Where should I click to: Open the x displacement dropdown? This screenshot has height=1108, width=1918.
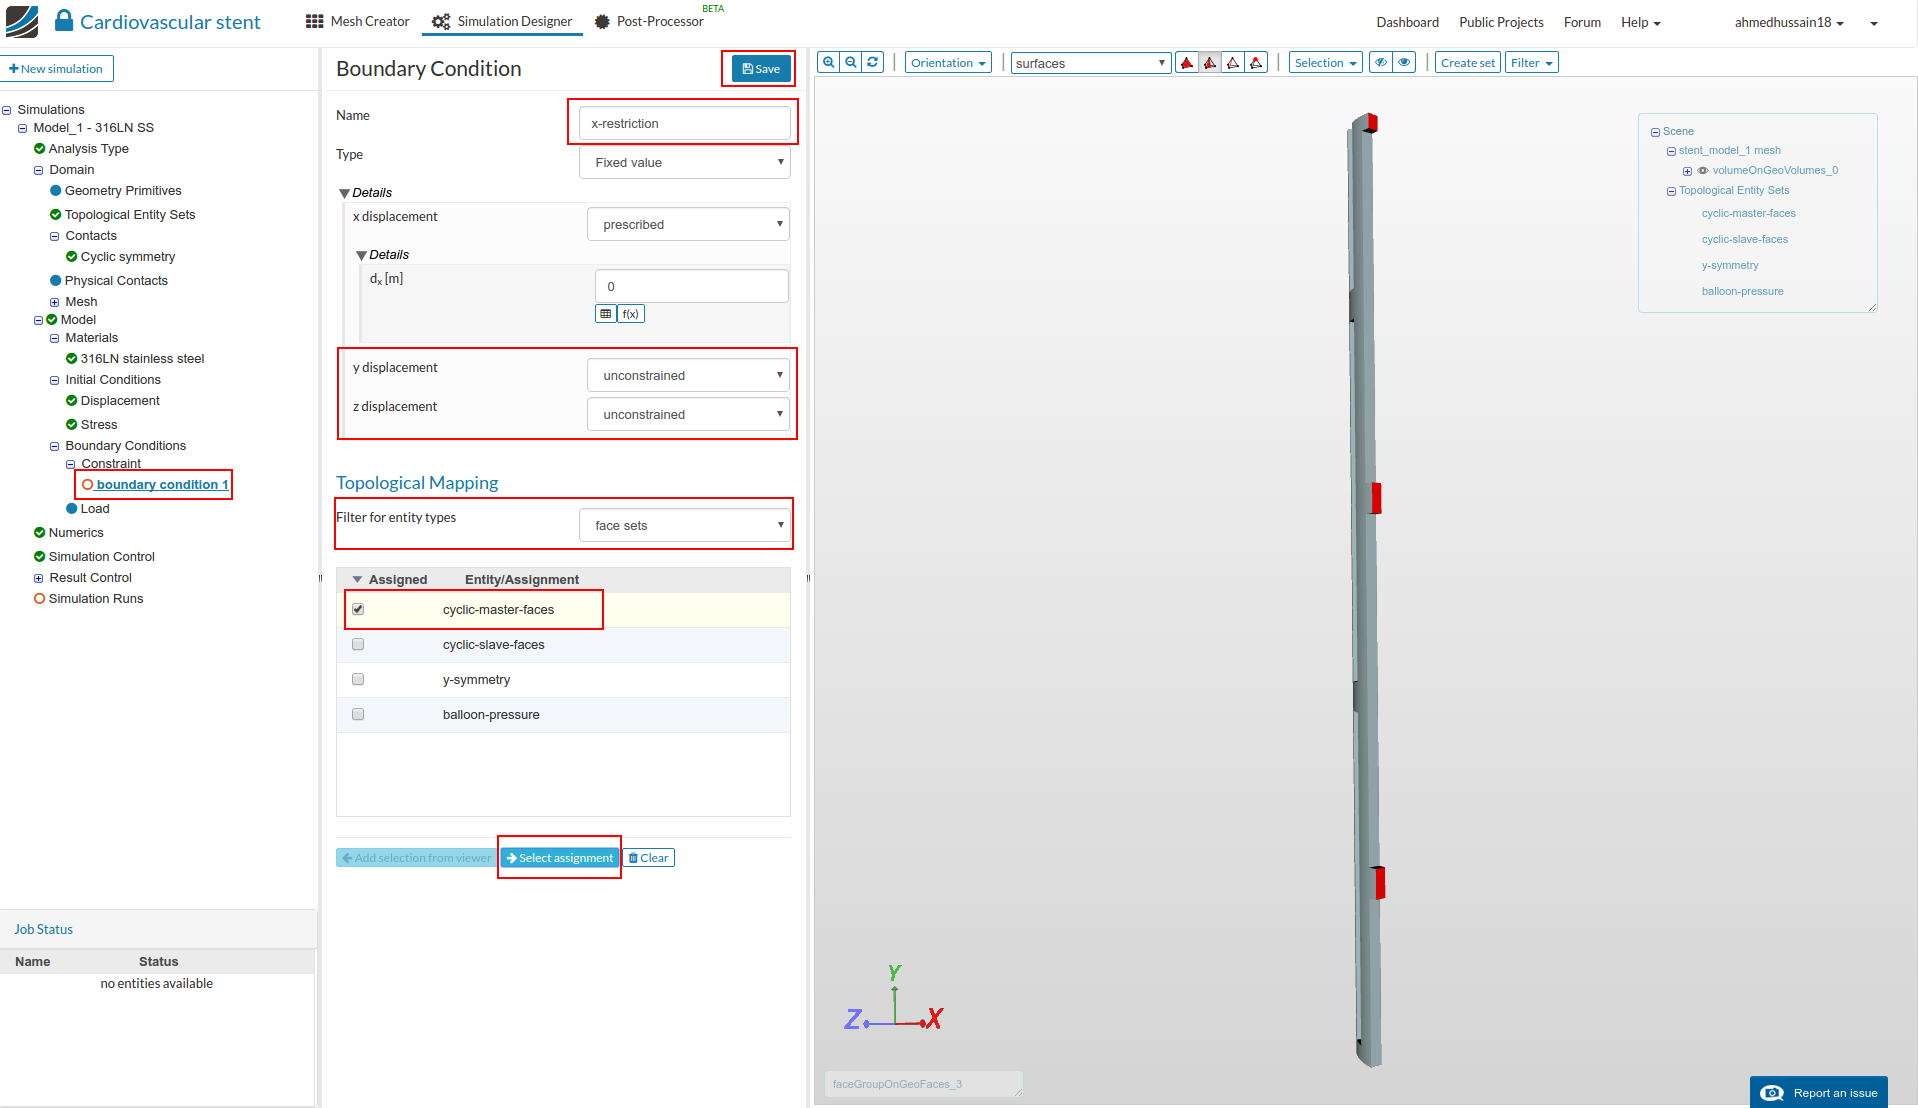click(688, 225)
